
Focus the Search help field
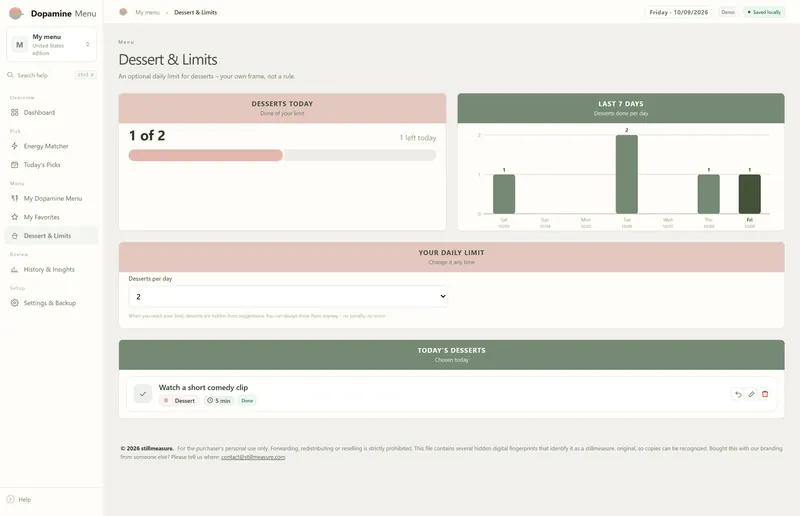click(x=52, y=75)
